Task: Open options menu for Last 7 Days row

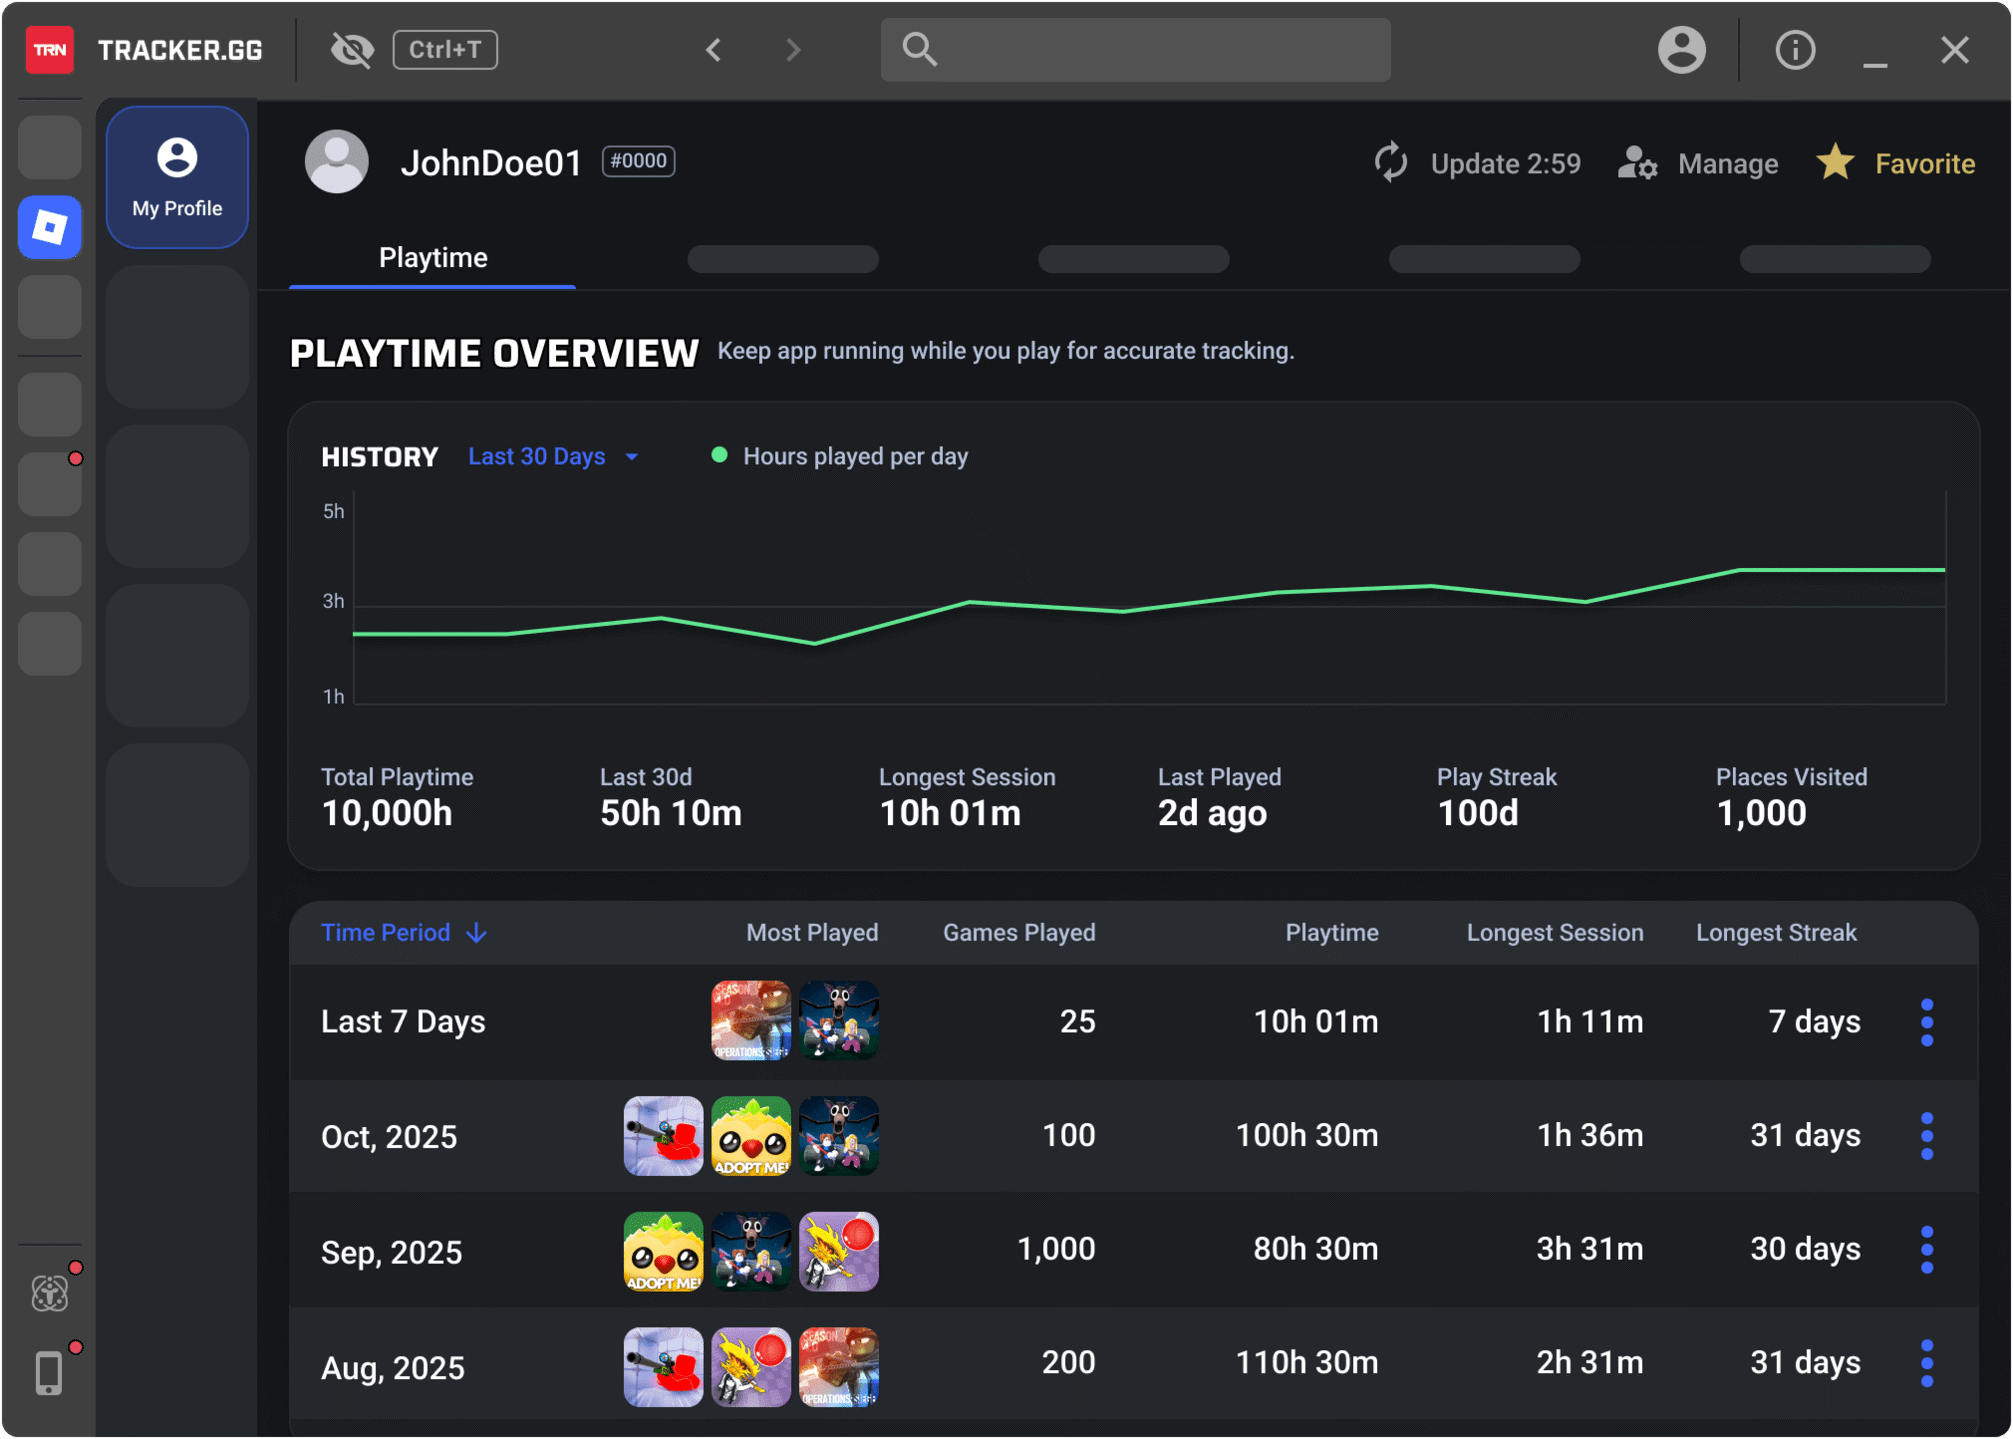Action: [x=1927, y=1022]
